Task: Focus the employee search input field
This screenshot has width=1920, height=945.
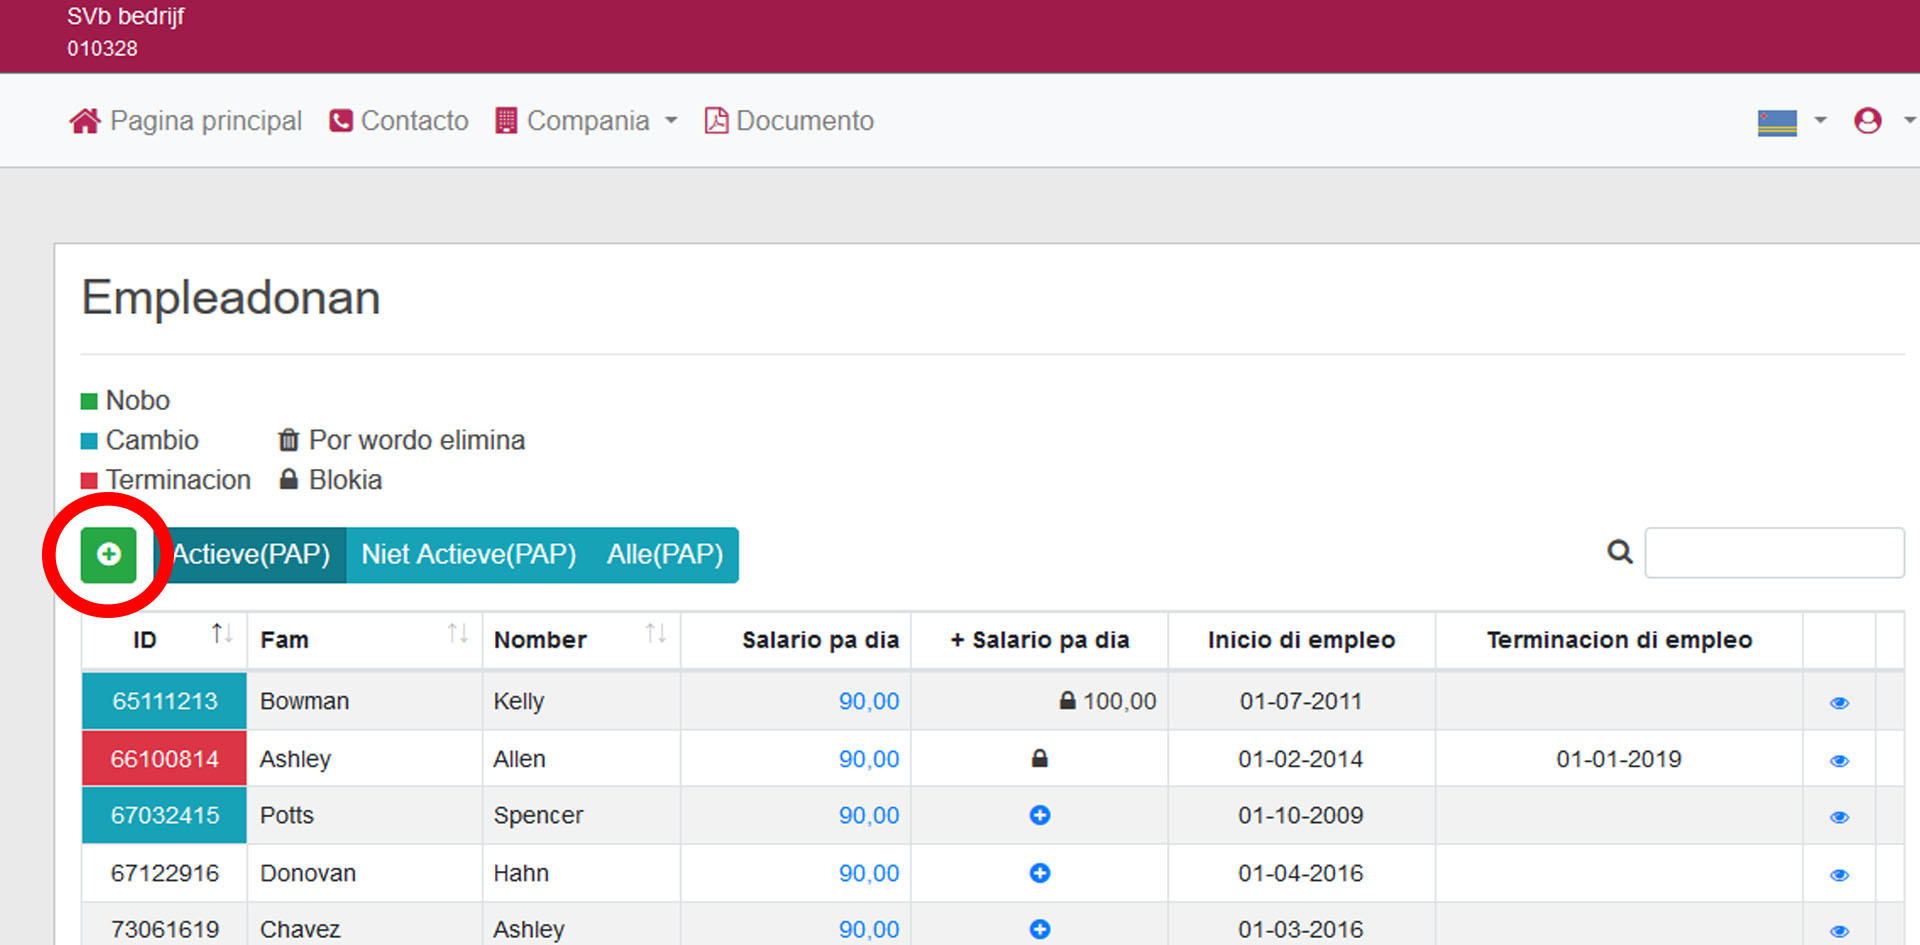Action: pyautogui.click(x=1773, y=552)
